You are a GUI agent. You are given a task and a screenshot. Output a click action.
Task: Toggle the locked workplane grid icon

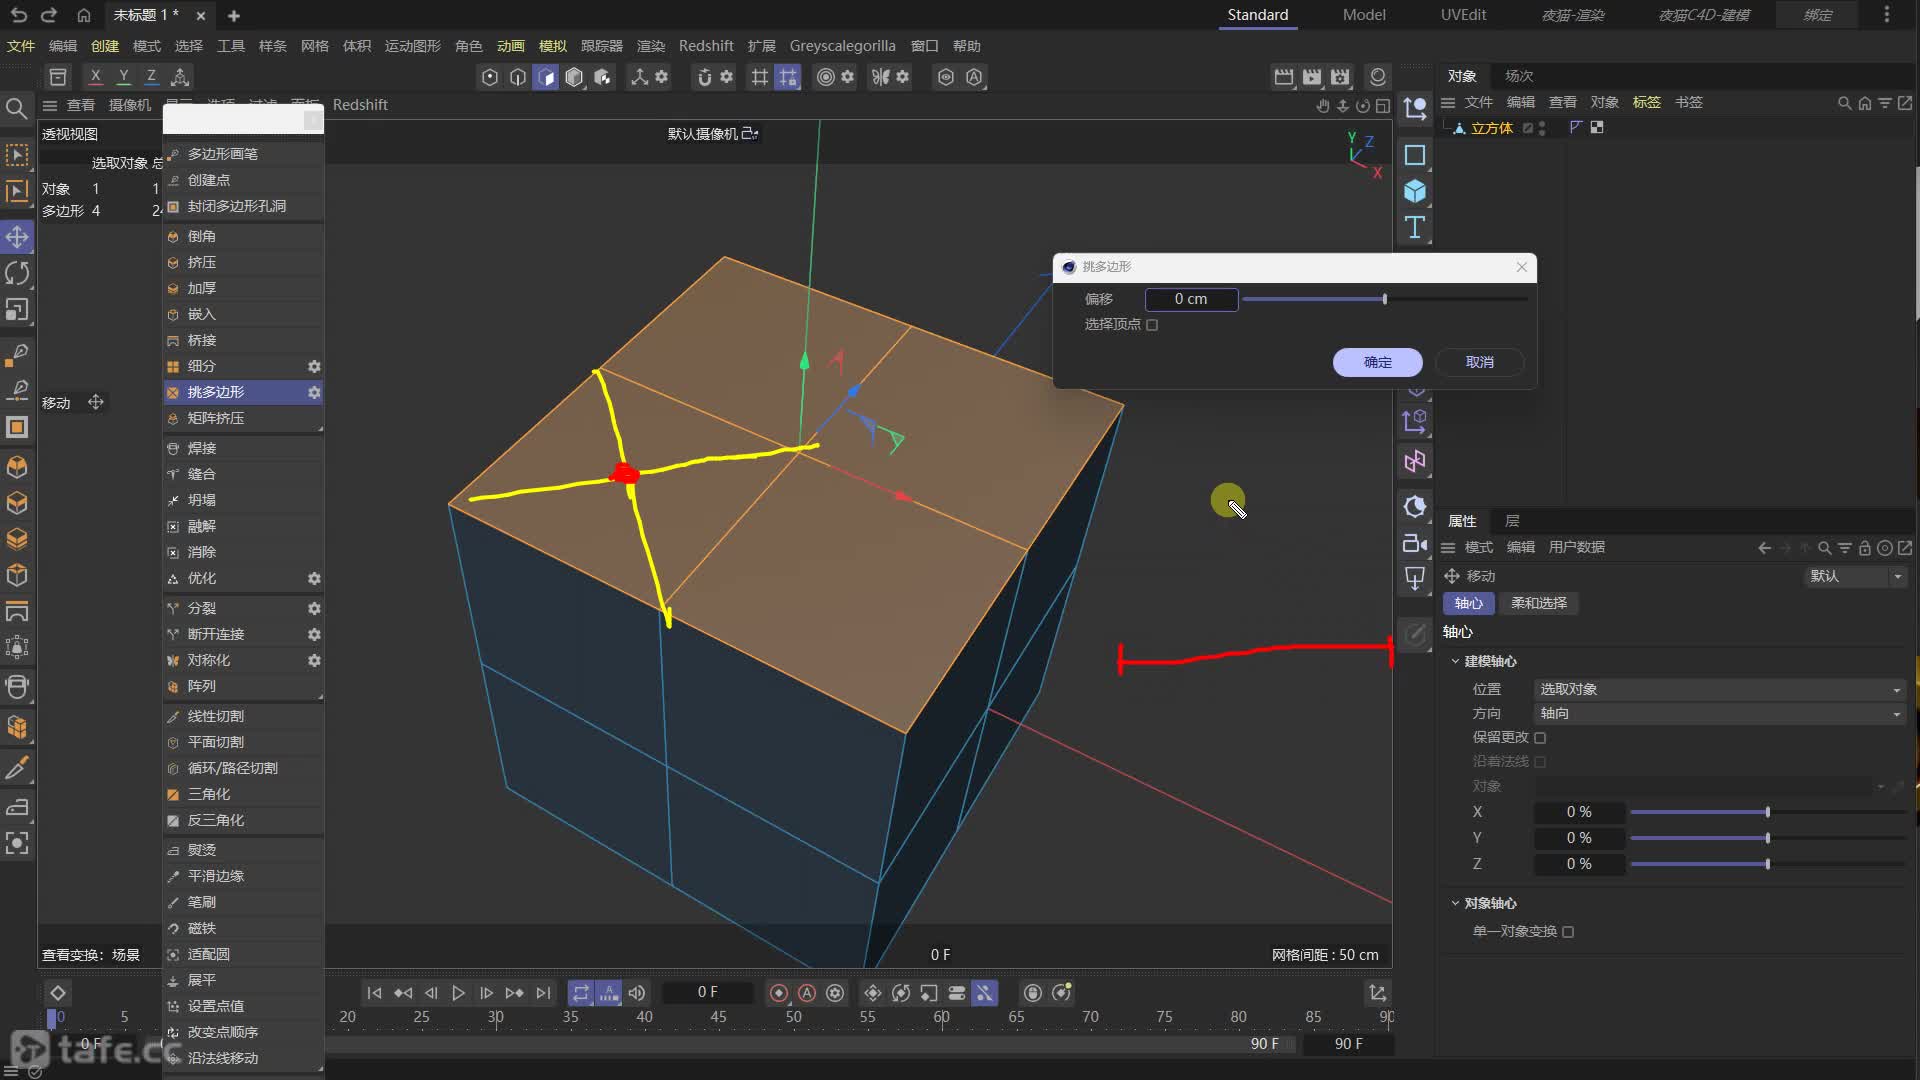tap(788, 77)
